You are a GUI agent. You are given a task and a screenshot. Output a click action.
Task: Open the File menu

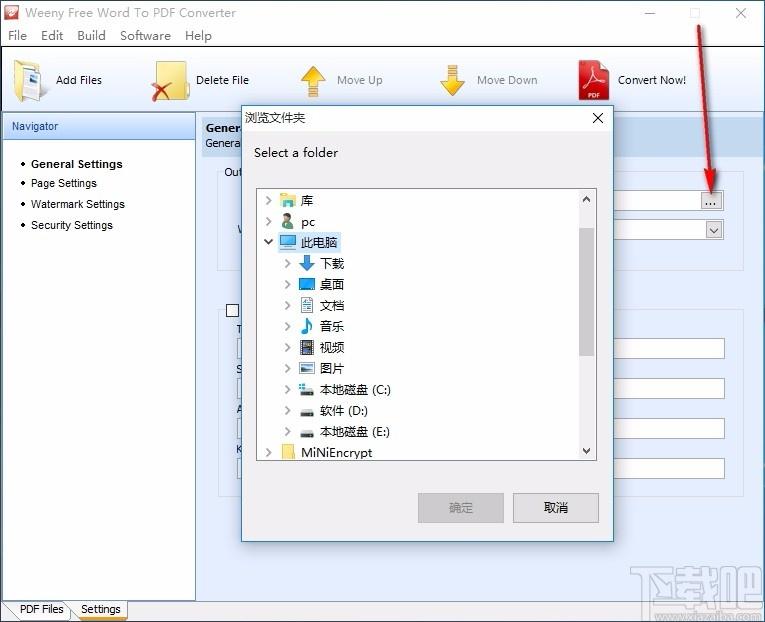point(18,36)
